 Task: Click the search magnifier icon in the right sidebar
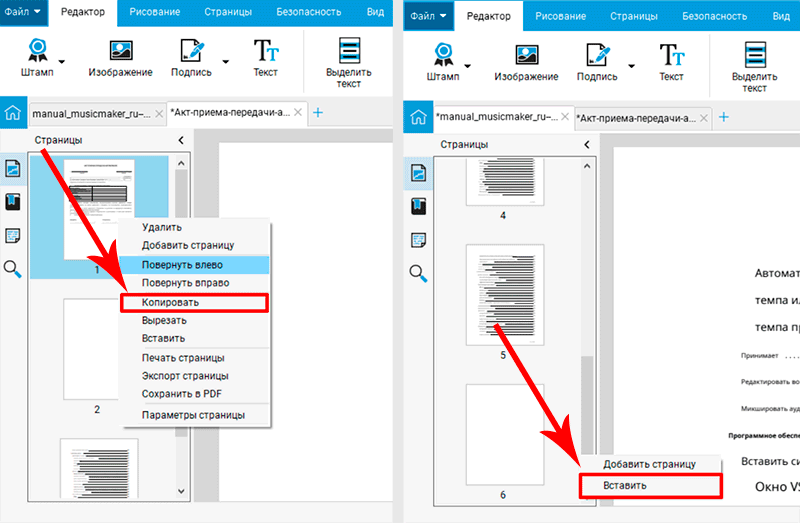418,273
